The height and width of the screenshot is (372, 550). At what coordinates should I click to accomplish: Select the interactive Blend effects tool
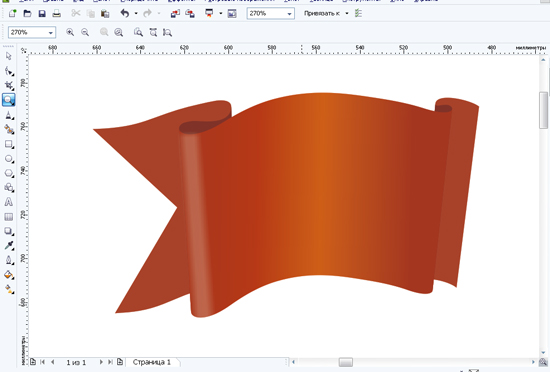[8, 231]
